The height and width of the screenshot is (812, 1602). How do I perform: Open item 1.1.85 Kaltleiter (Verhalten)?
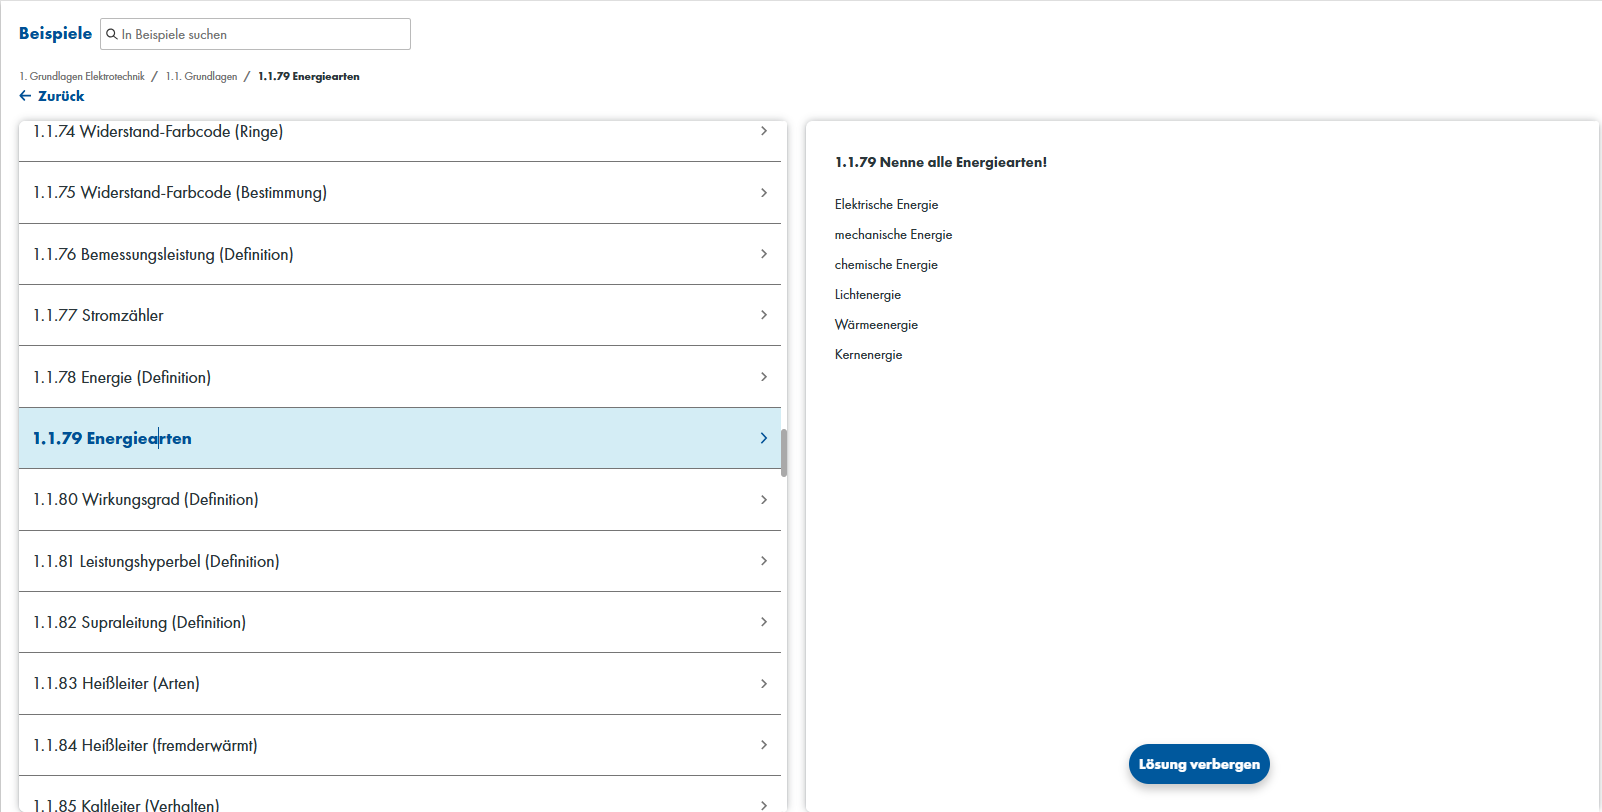click(400, 795)
